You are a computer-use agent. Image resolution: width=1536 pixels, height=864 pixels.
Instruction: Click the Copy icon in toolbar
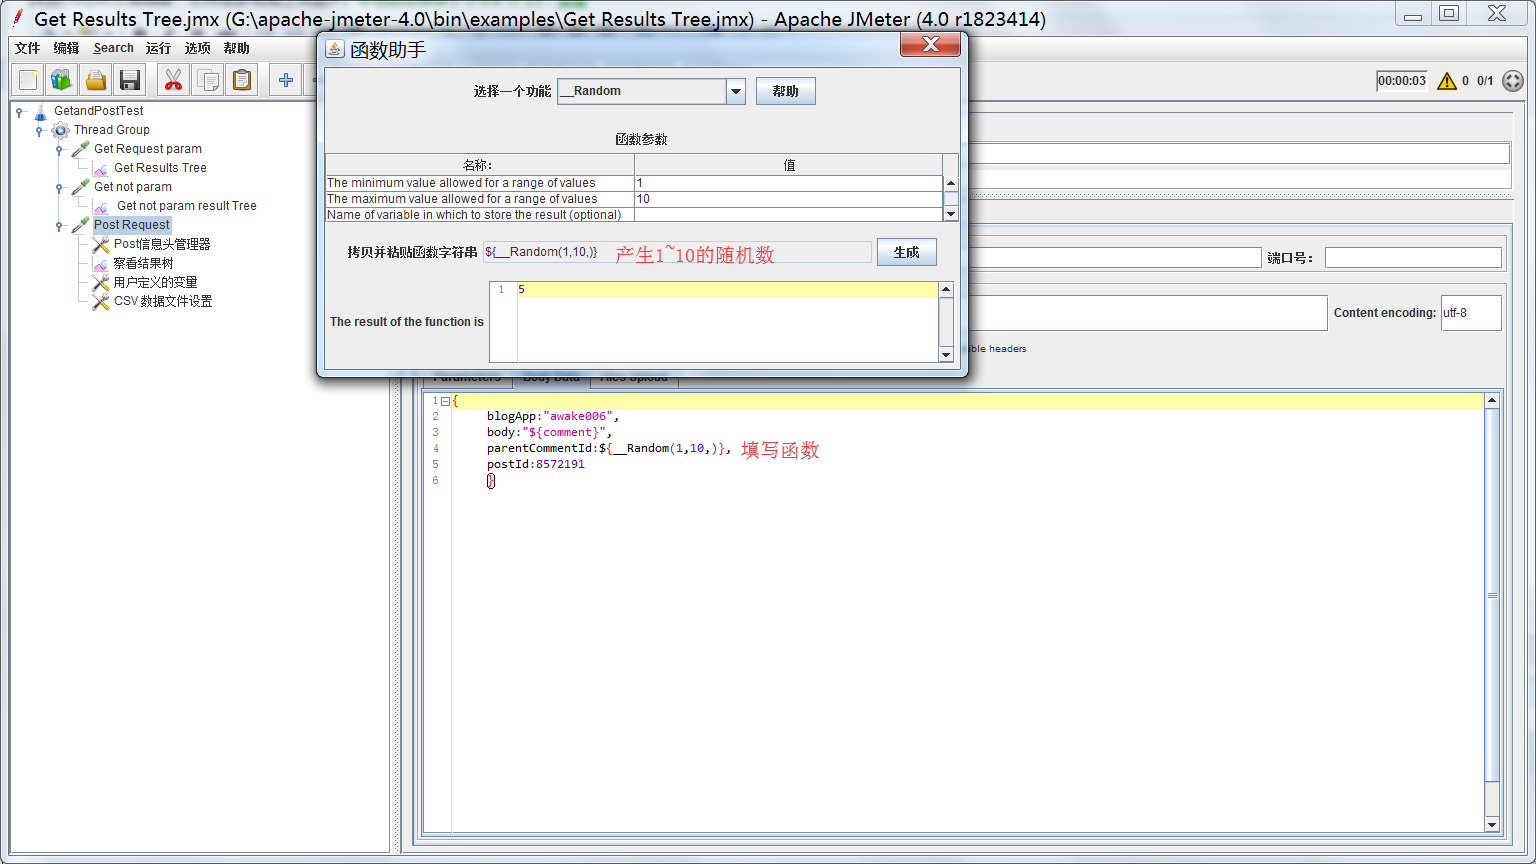pos(208,80)
